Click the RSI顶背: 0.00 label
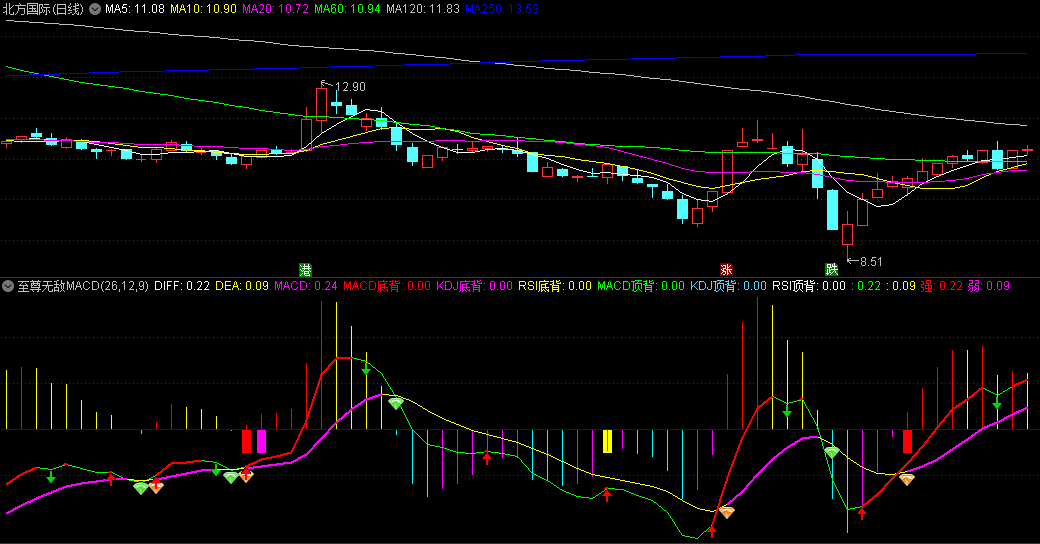This screenshot has height=544, width=1040. (809, 286)
